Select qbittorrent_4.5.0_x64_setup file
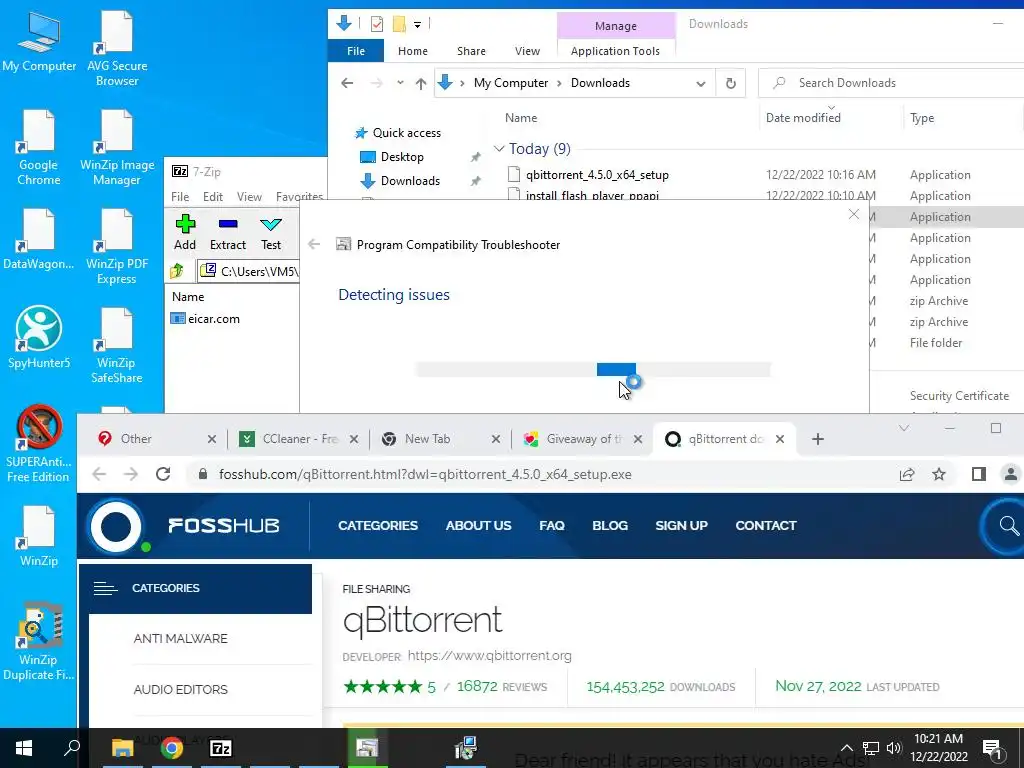1024x768 pixels. point(597,174)
